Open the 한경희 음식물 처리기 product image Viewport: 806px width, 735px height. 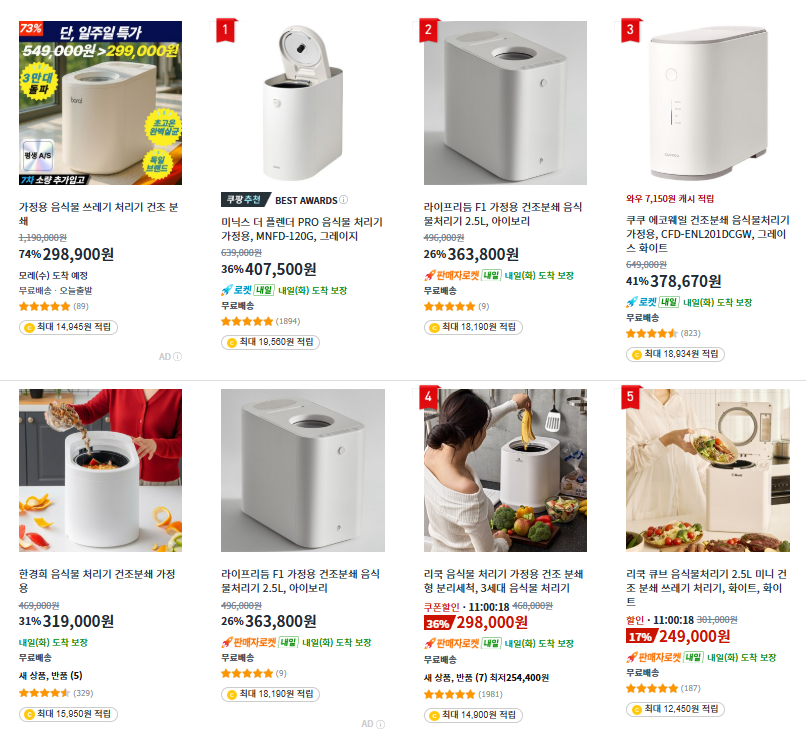100,470
